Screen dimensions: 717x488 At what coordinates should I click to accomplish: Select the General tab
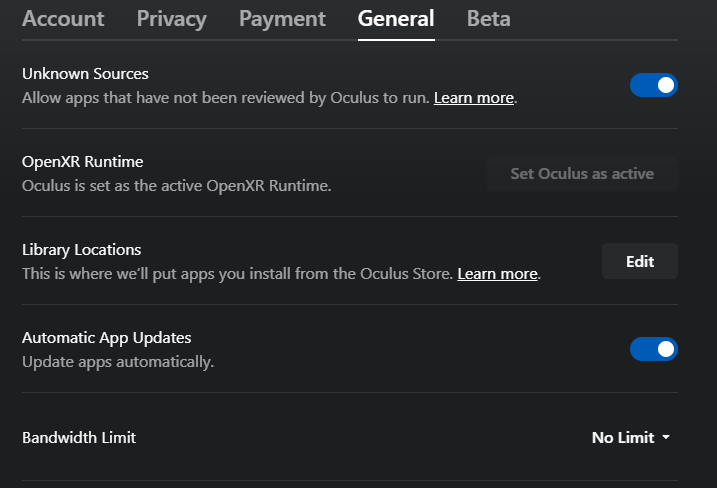click(x=396, y=19)
